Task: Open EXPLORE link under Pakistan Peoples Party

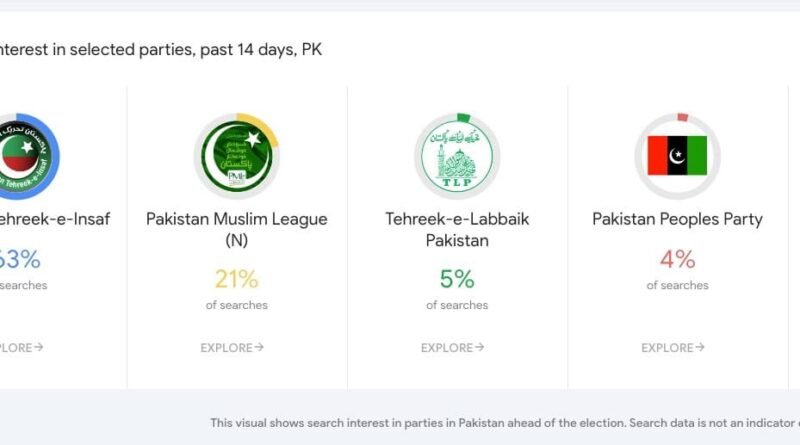Action: [673, 348]
